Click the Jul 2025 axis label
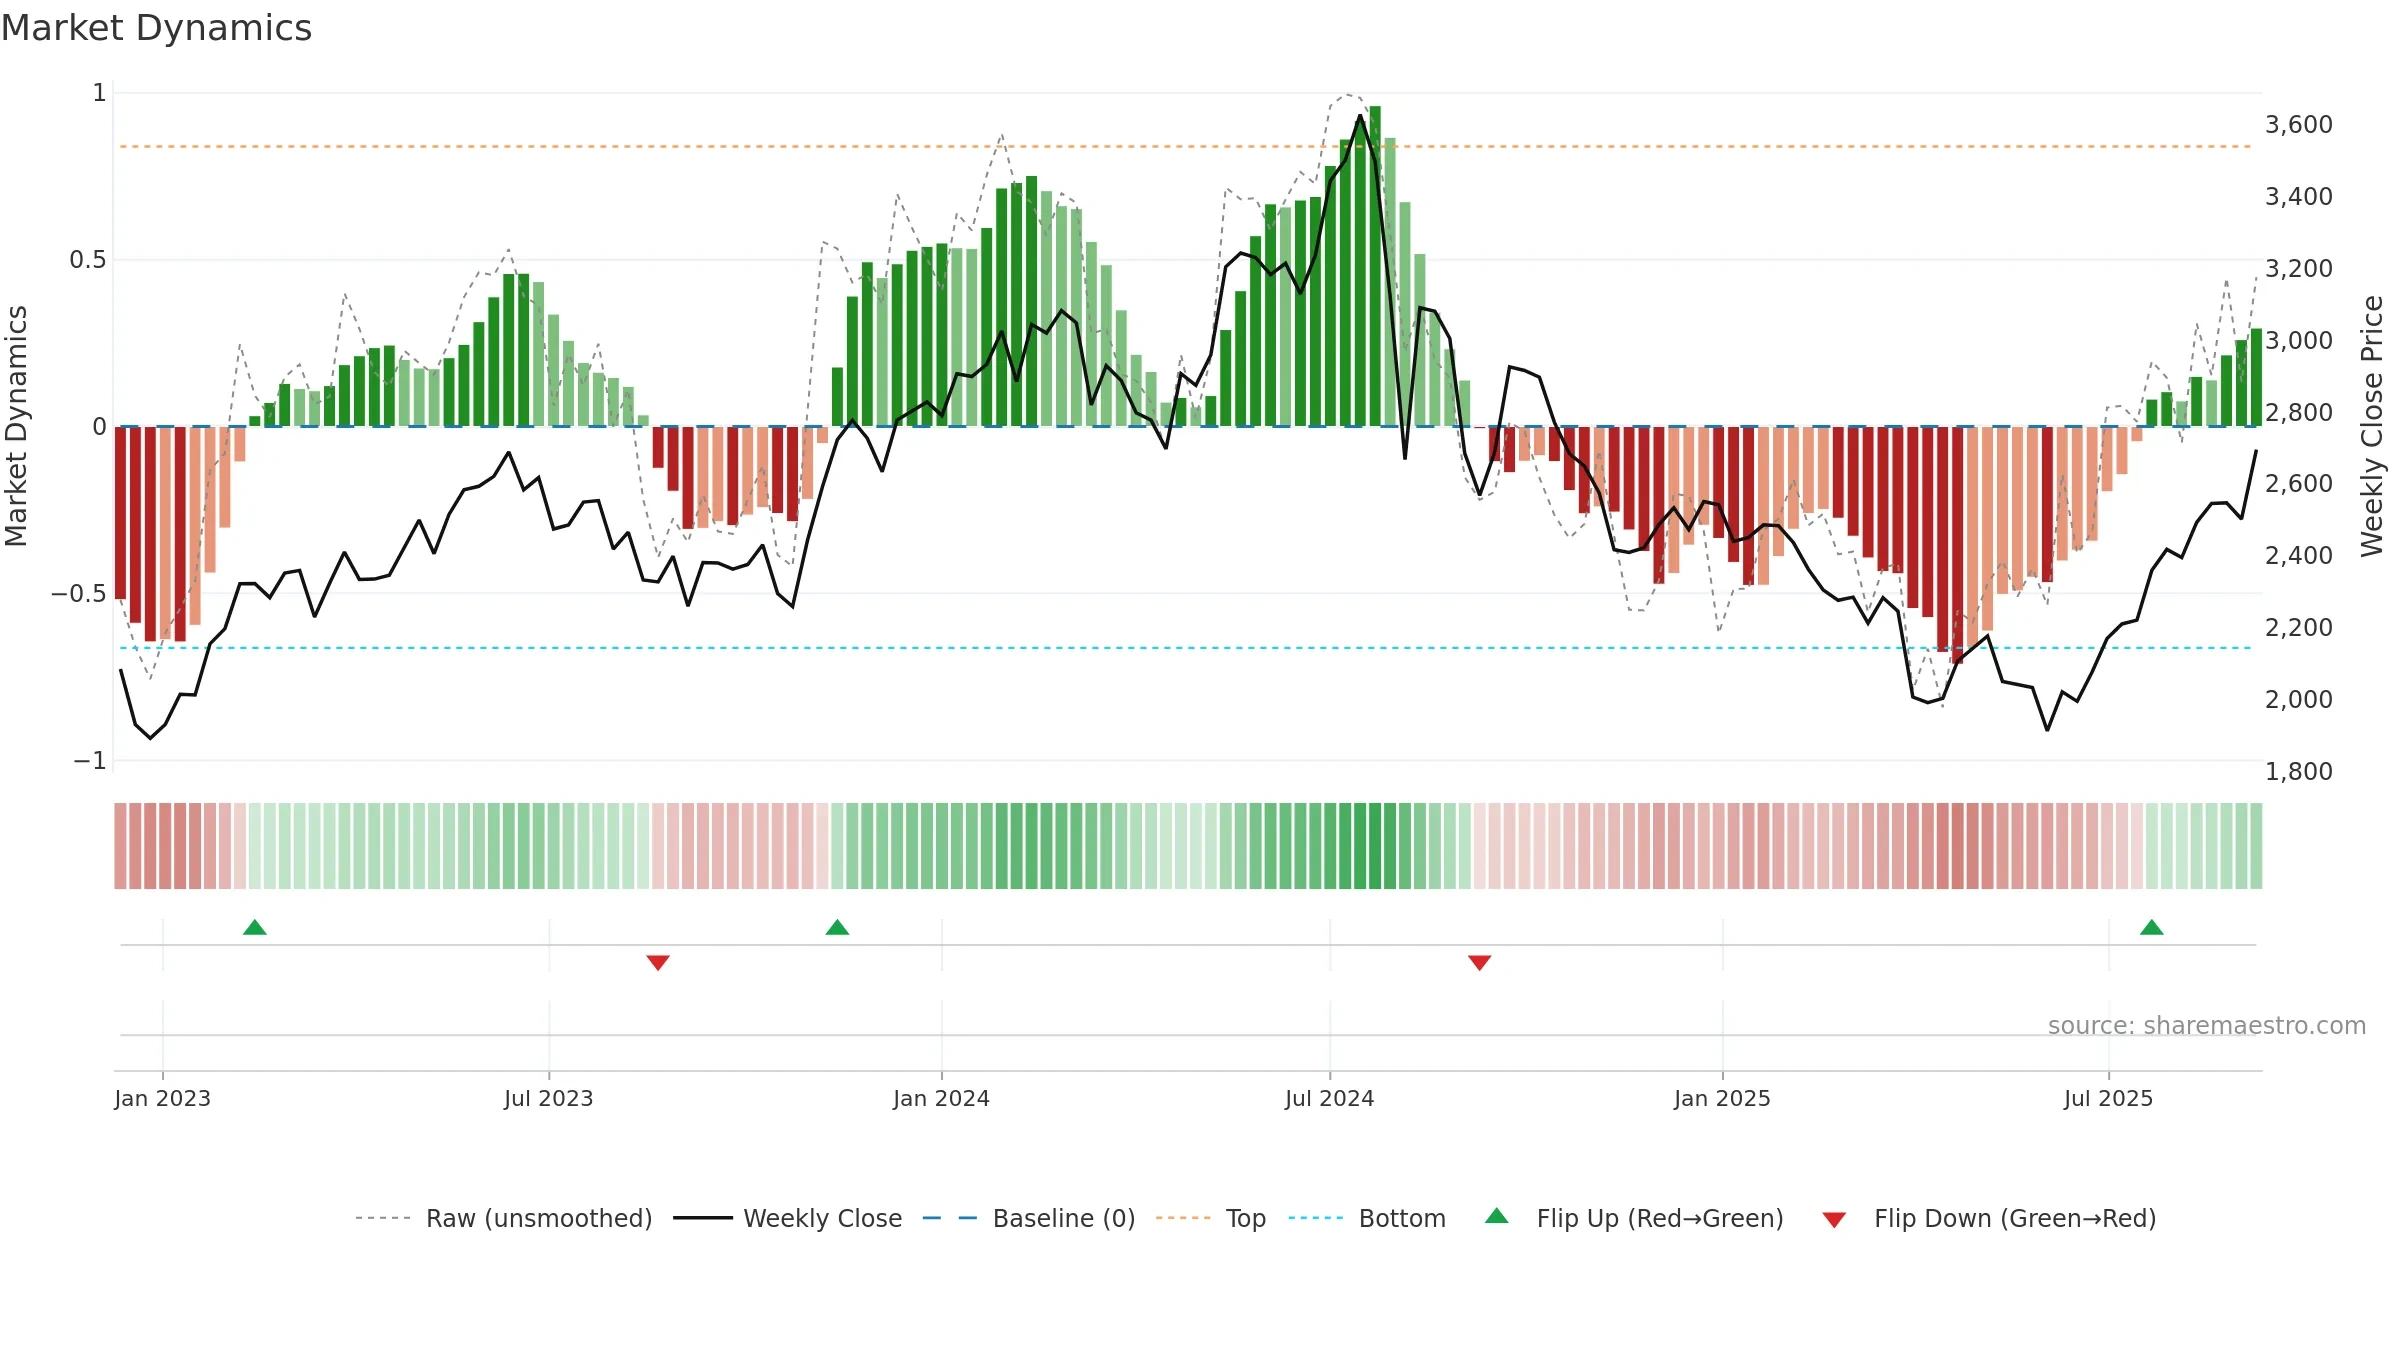Image resolution: width=2400 pixels, height=1350 pixels. coord(2109,1098)
